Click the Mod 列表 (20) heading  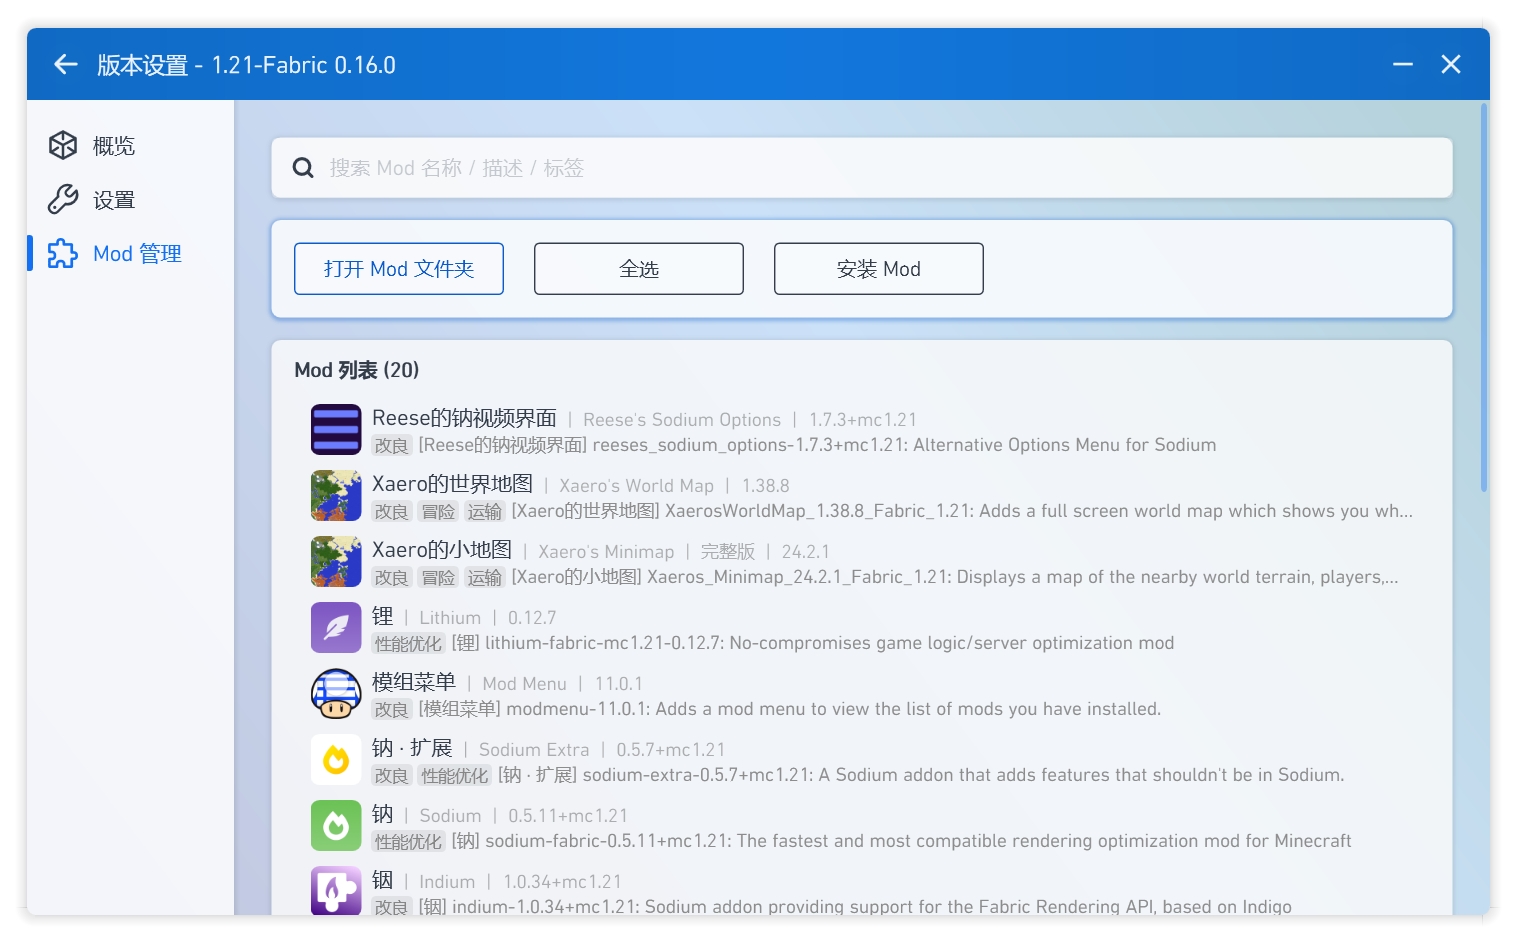(x=357, y=370)
